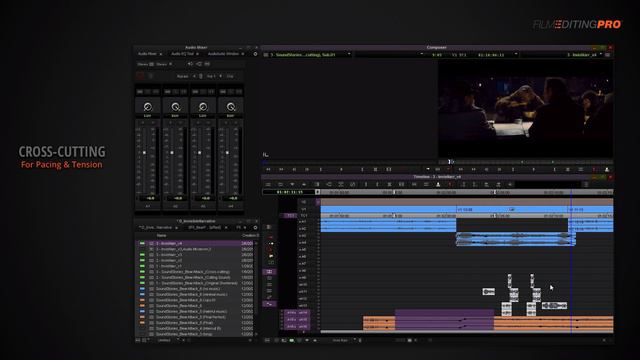Switch to the AudioSuite Window tab
The width and height of the screenshot is (640, 360).
(223, 54)
